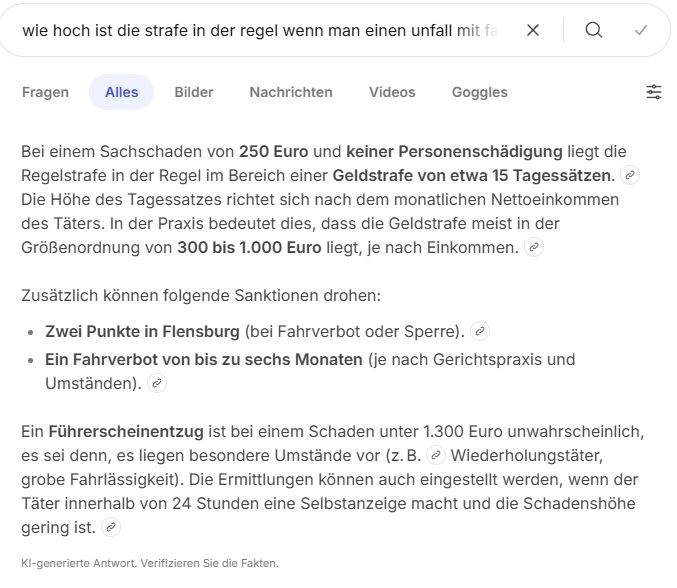
Task: Select the Alles tab
Action: coord(122,92)
